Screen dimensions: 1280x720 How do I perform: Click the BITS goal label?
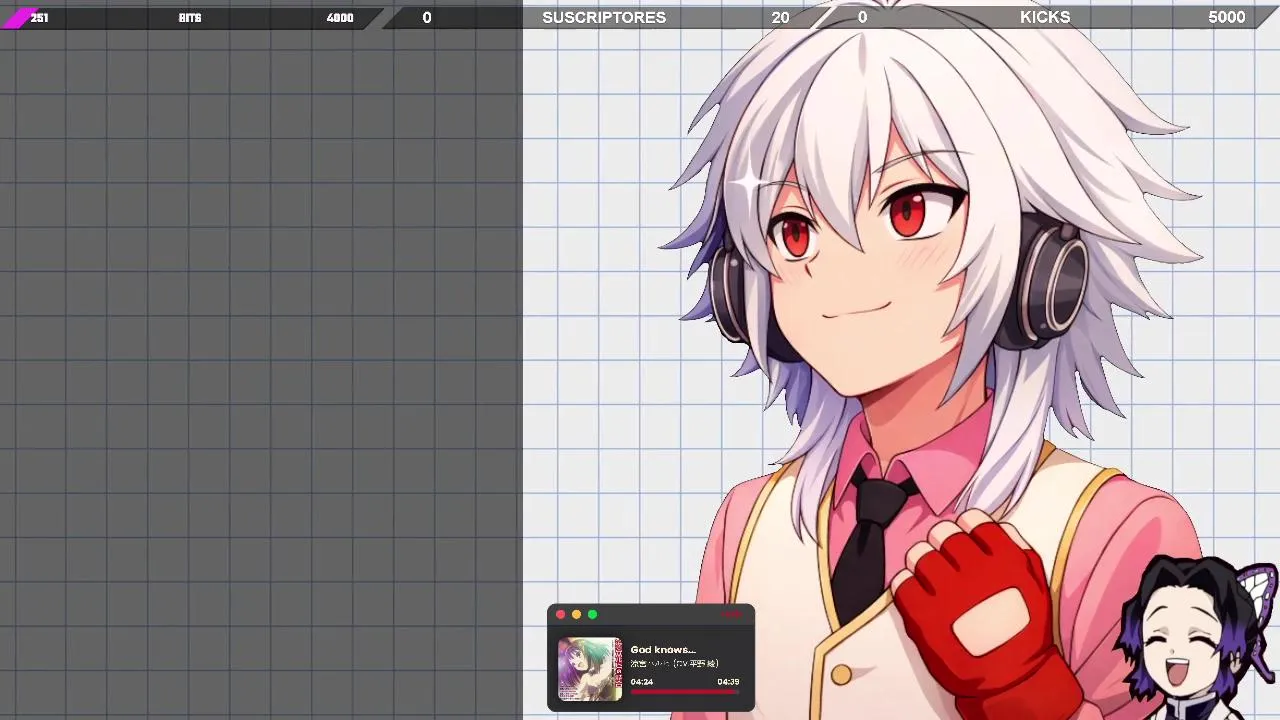pos(190,18)
